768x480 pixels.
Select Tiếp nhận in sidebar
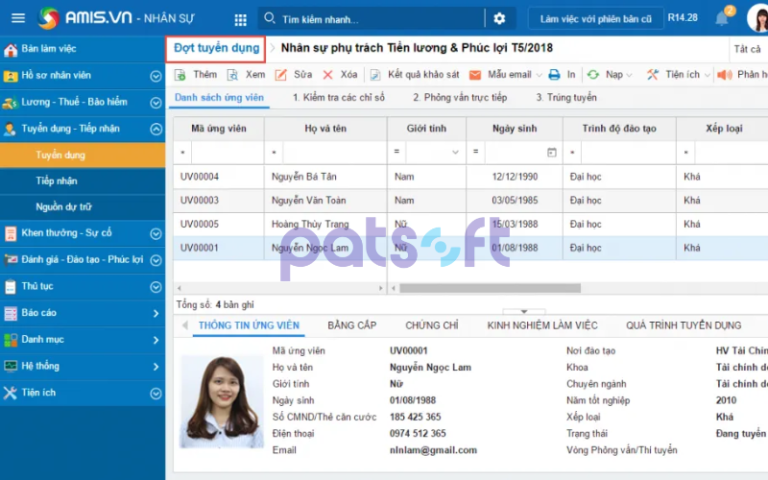pyautogui.click(x=56, y=181)
